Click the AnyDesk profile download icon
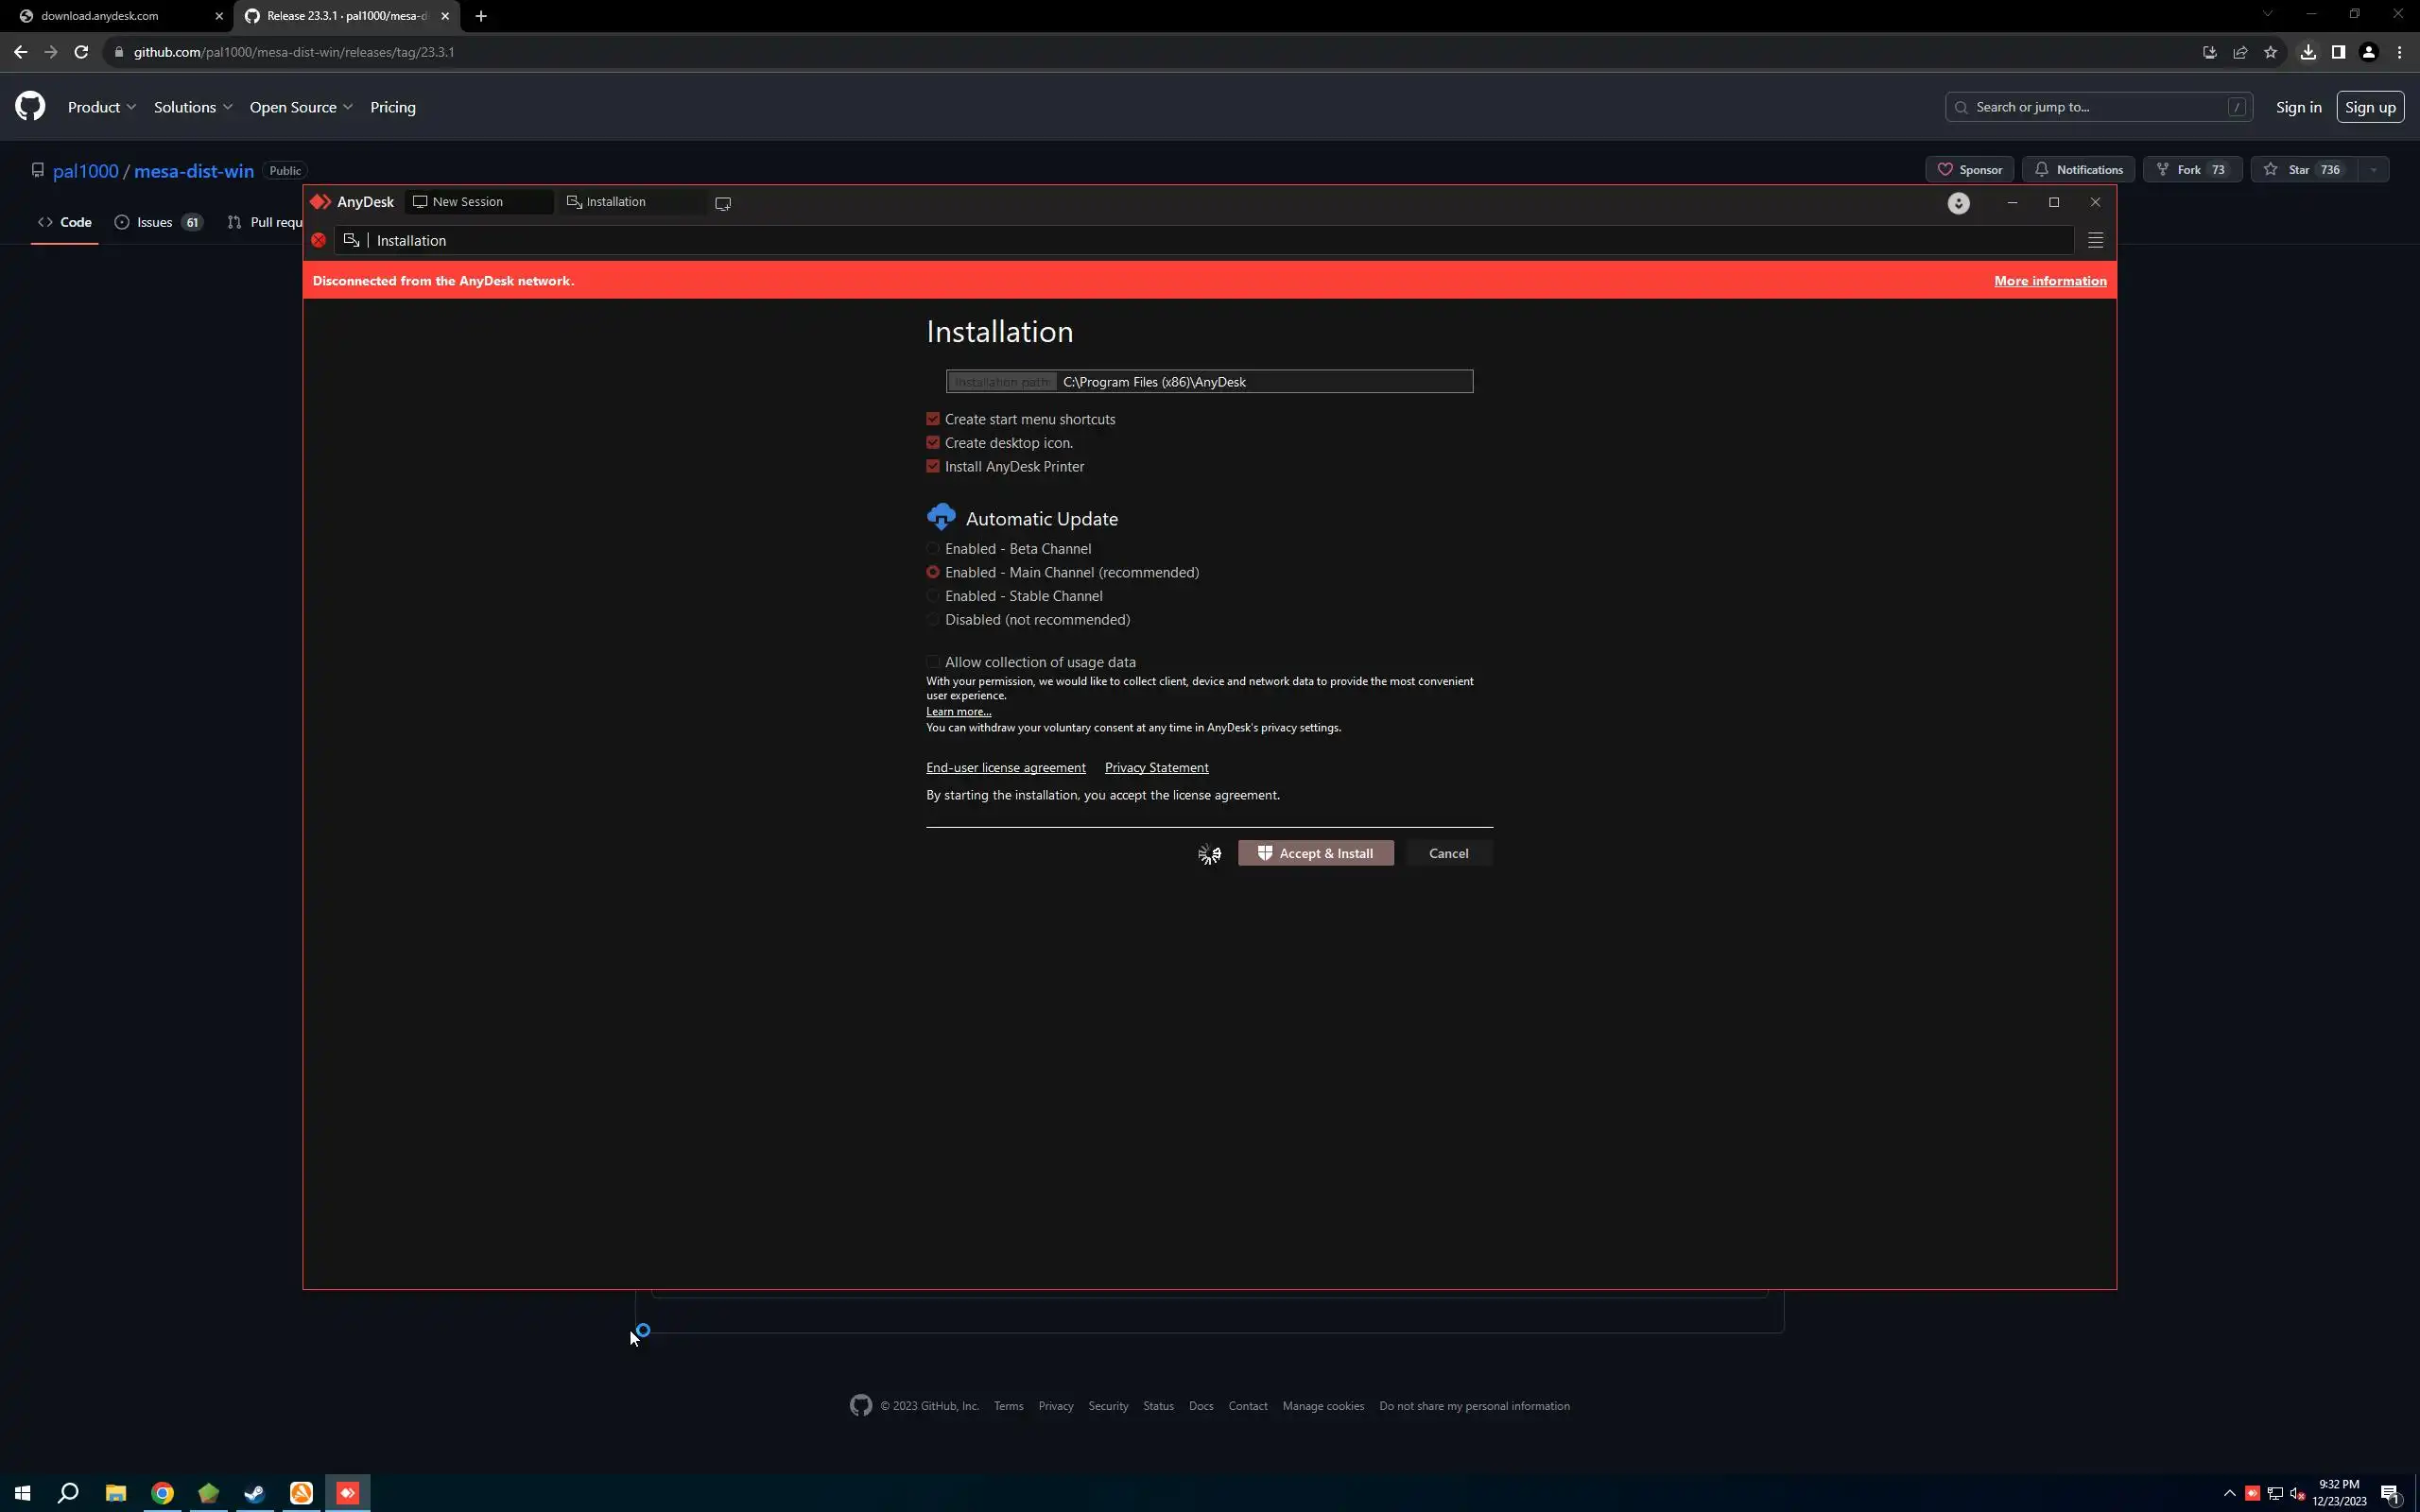Viewport: 2420px width, 1512px height. 1958,203
